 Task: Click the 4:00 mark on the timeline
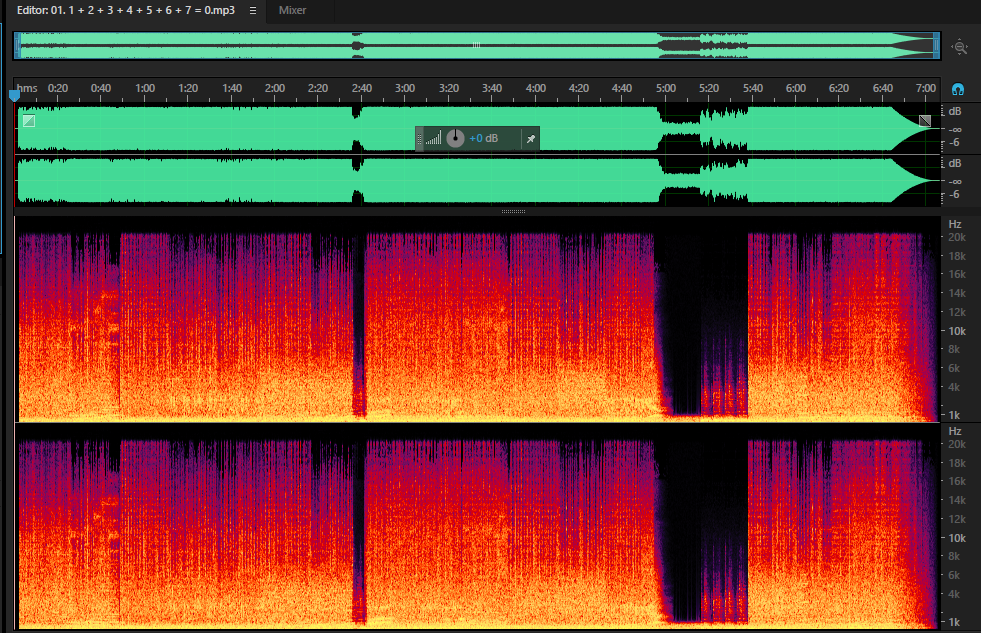pyautogui.click(x=536, y=88)
